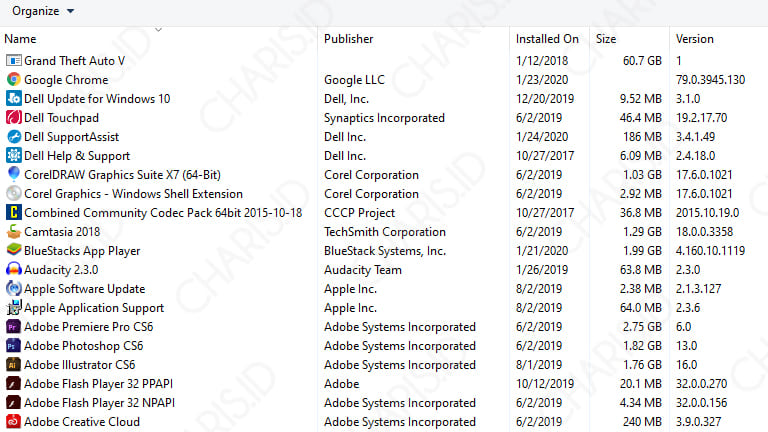768x432 pixels.
Task: Click the Dell Update for Windows 10 icon
Action: pyautogui.click(x=13, y=98)
